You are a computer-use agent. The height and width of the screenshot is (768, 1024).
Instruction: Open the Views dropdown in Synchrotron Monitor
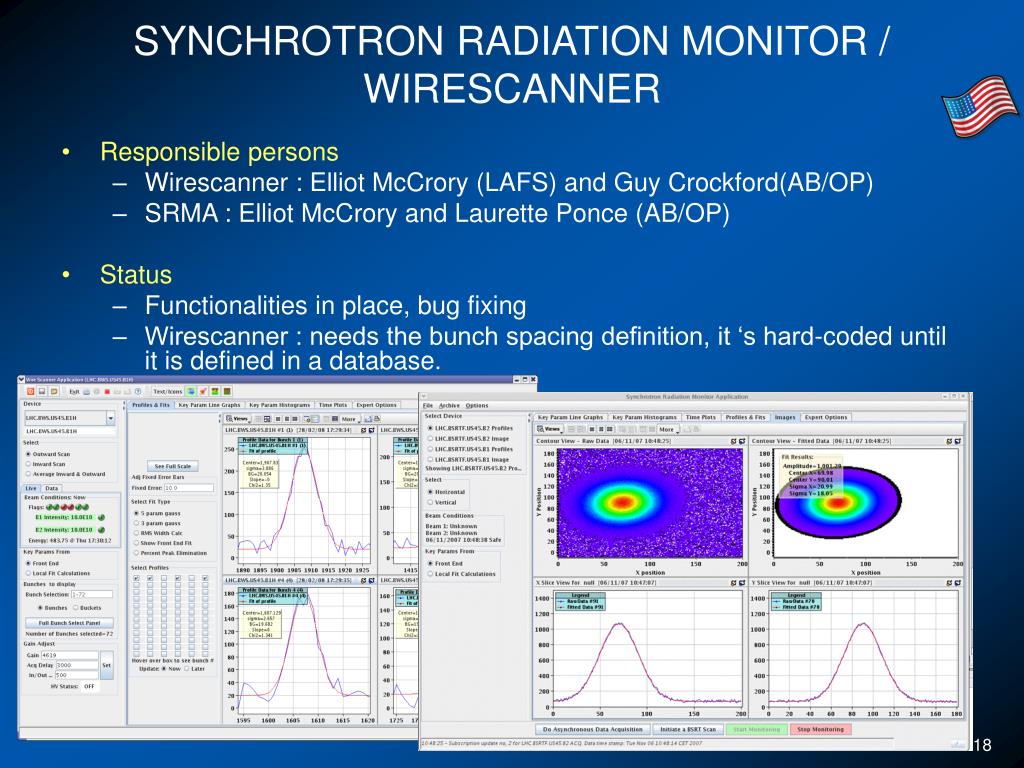tap(549, 429)
